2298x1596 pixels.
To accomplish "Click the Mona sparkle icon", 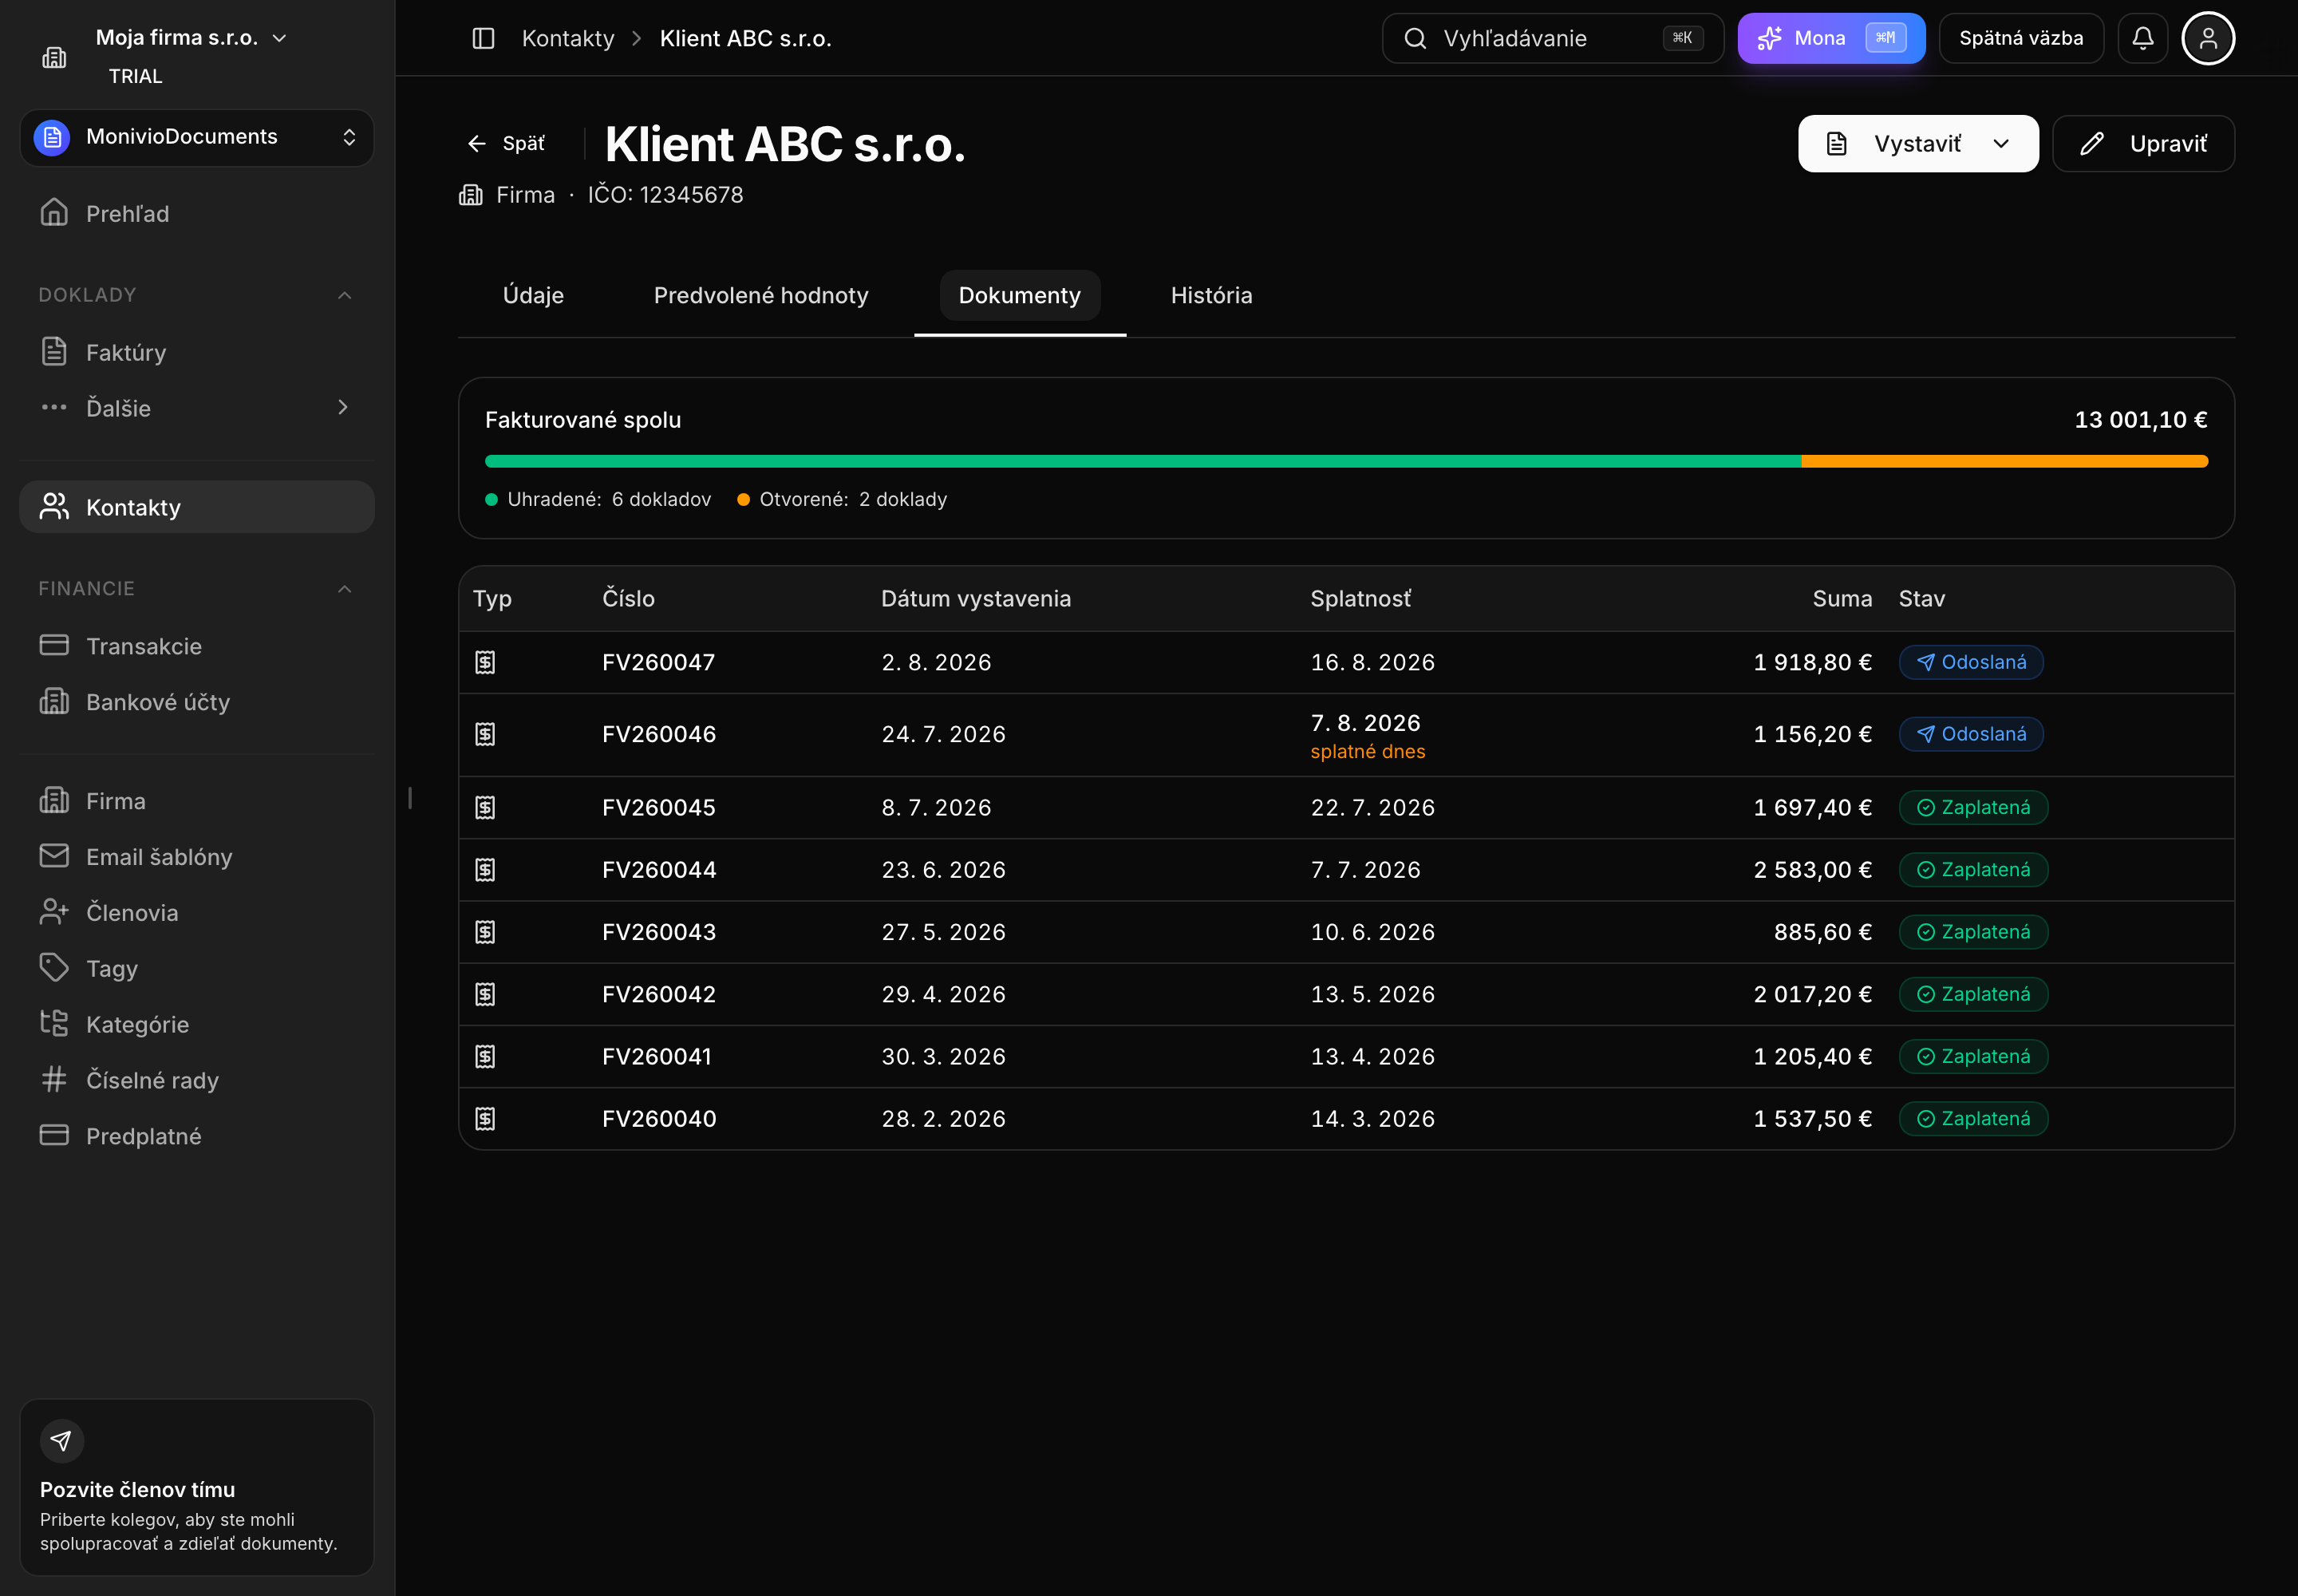I will click(1769, 38).
